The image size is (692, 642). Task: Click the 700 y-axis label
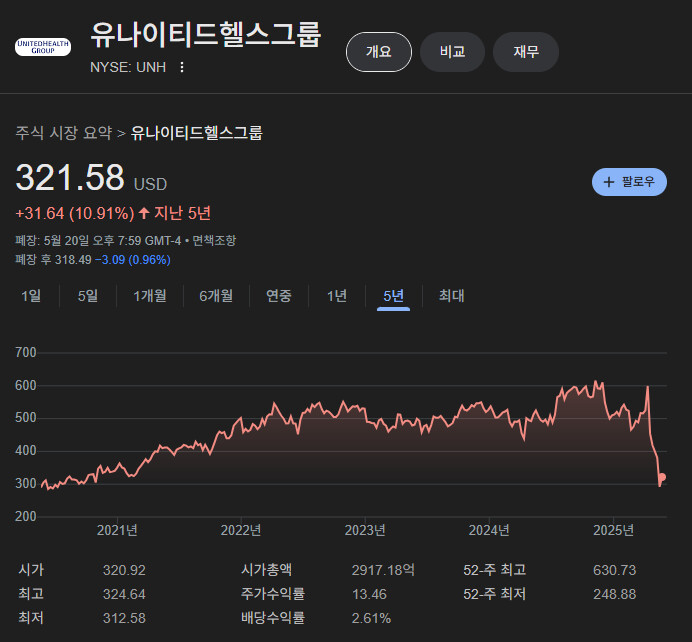tap(26, 353)
